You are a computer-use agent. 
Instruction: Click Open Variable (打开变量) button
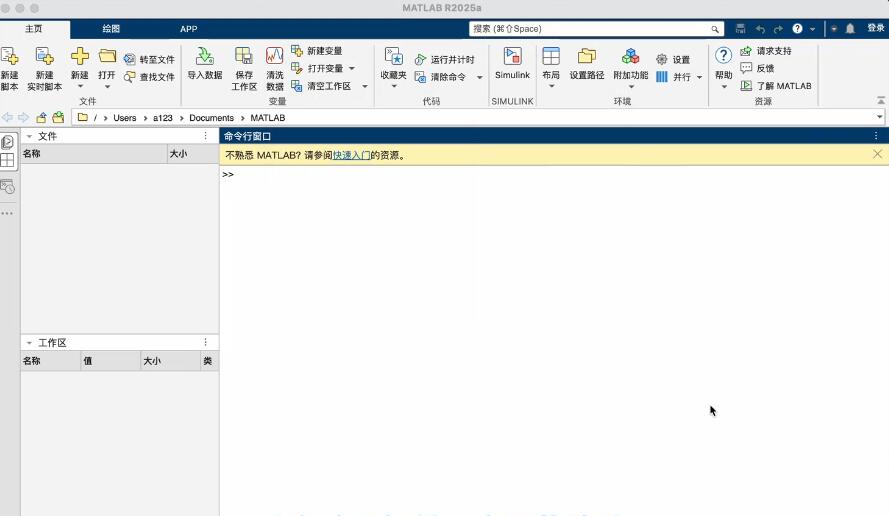(317, 69)
